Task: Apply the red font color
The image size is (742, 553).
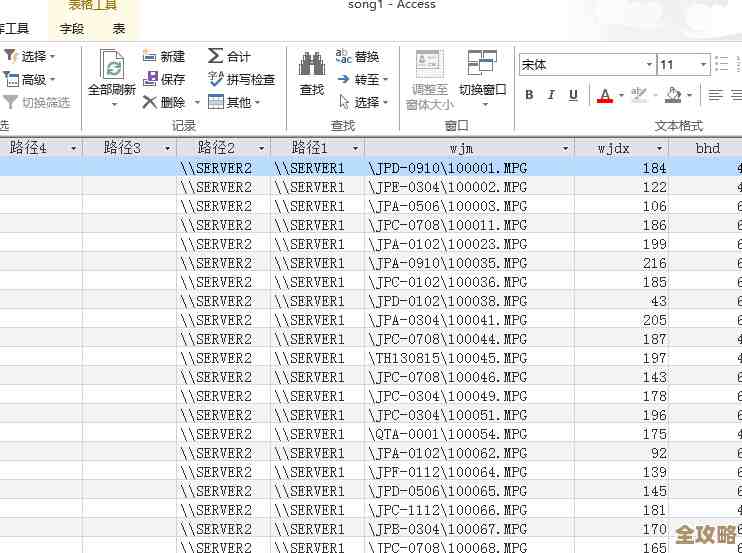Action: 604,96
